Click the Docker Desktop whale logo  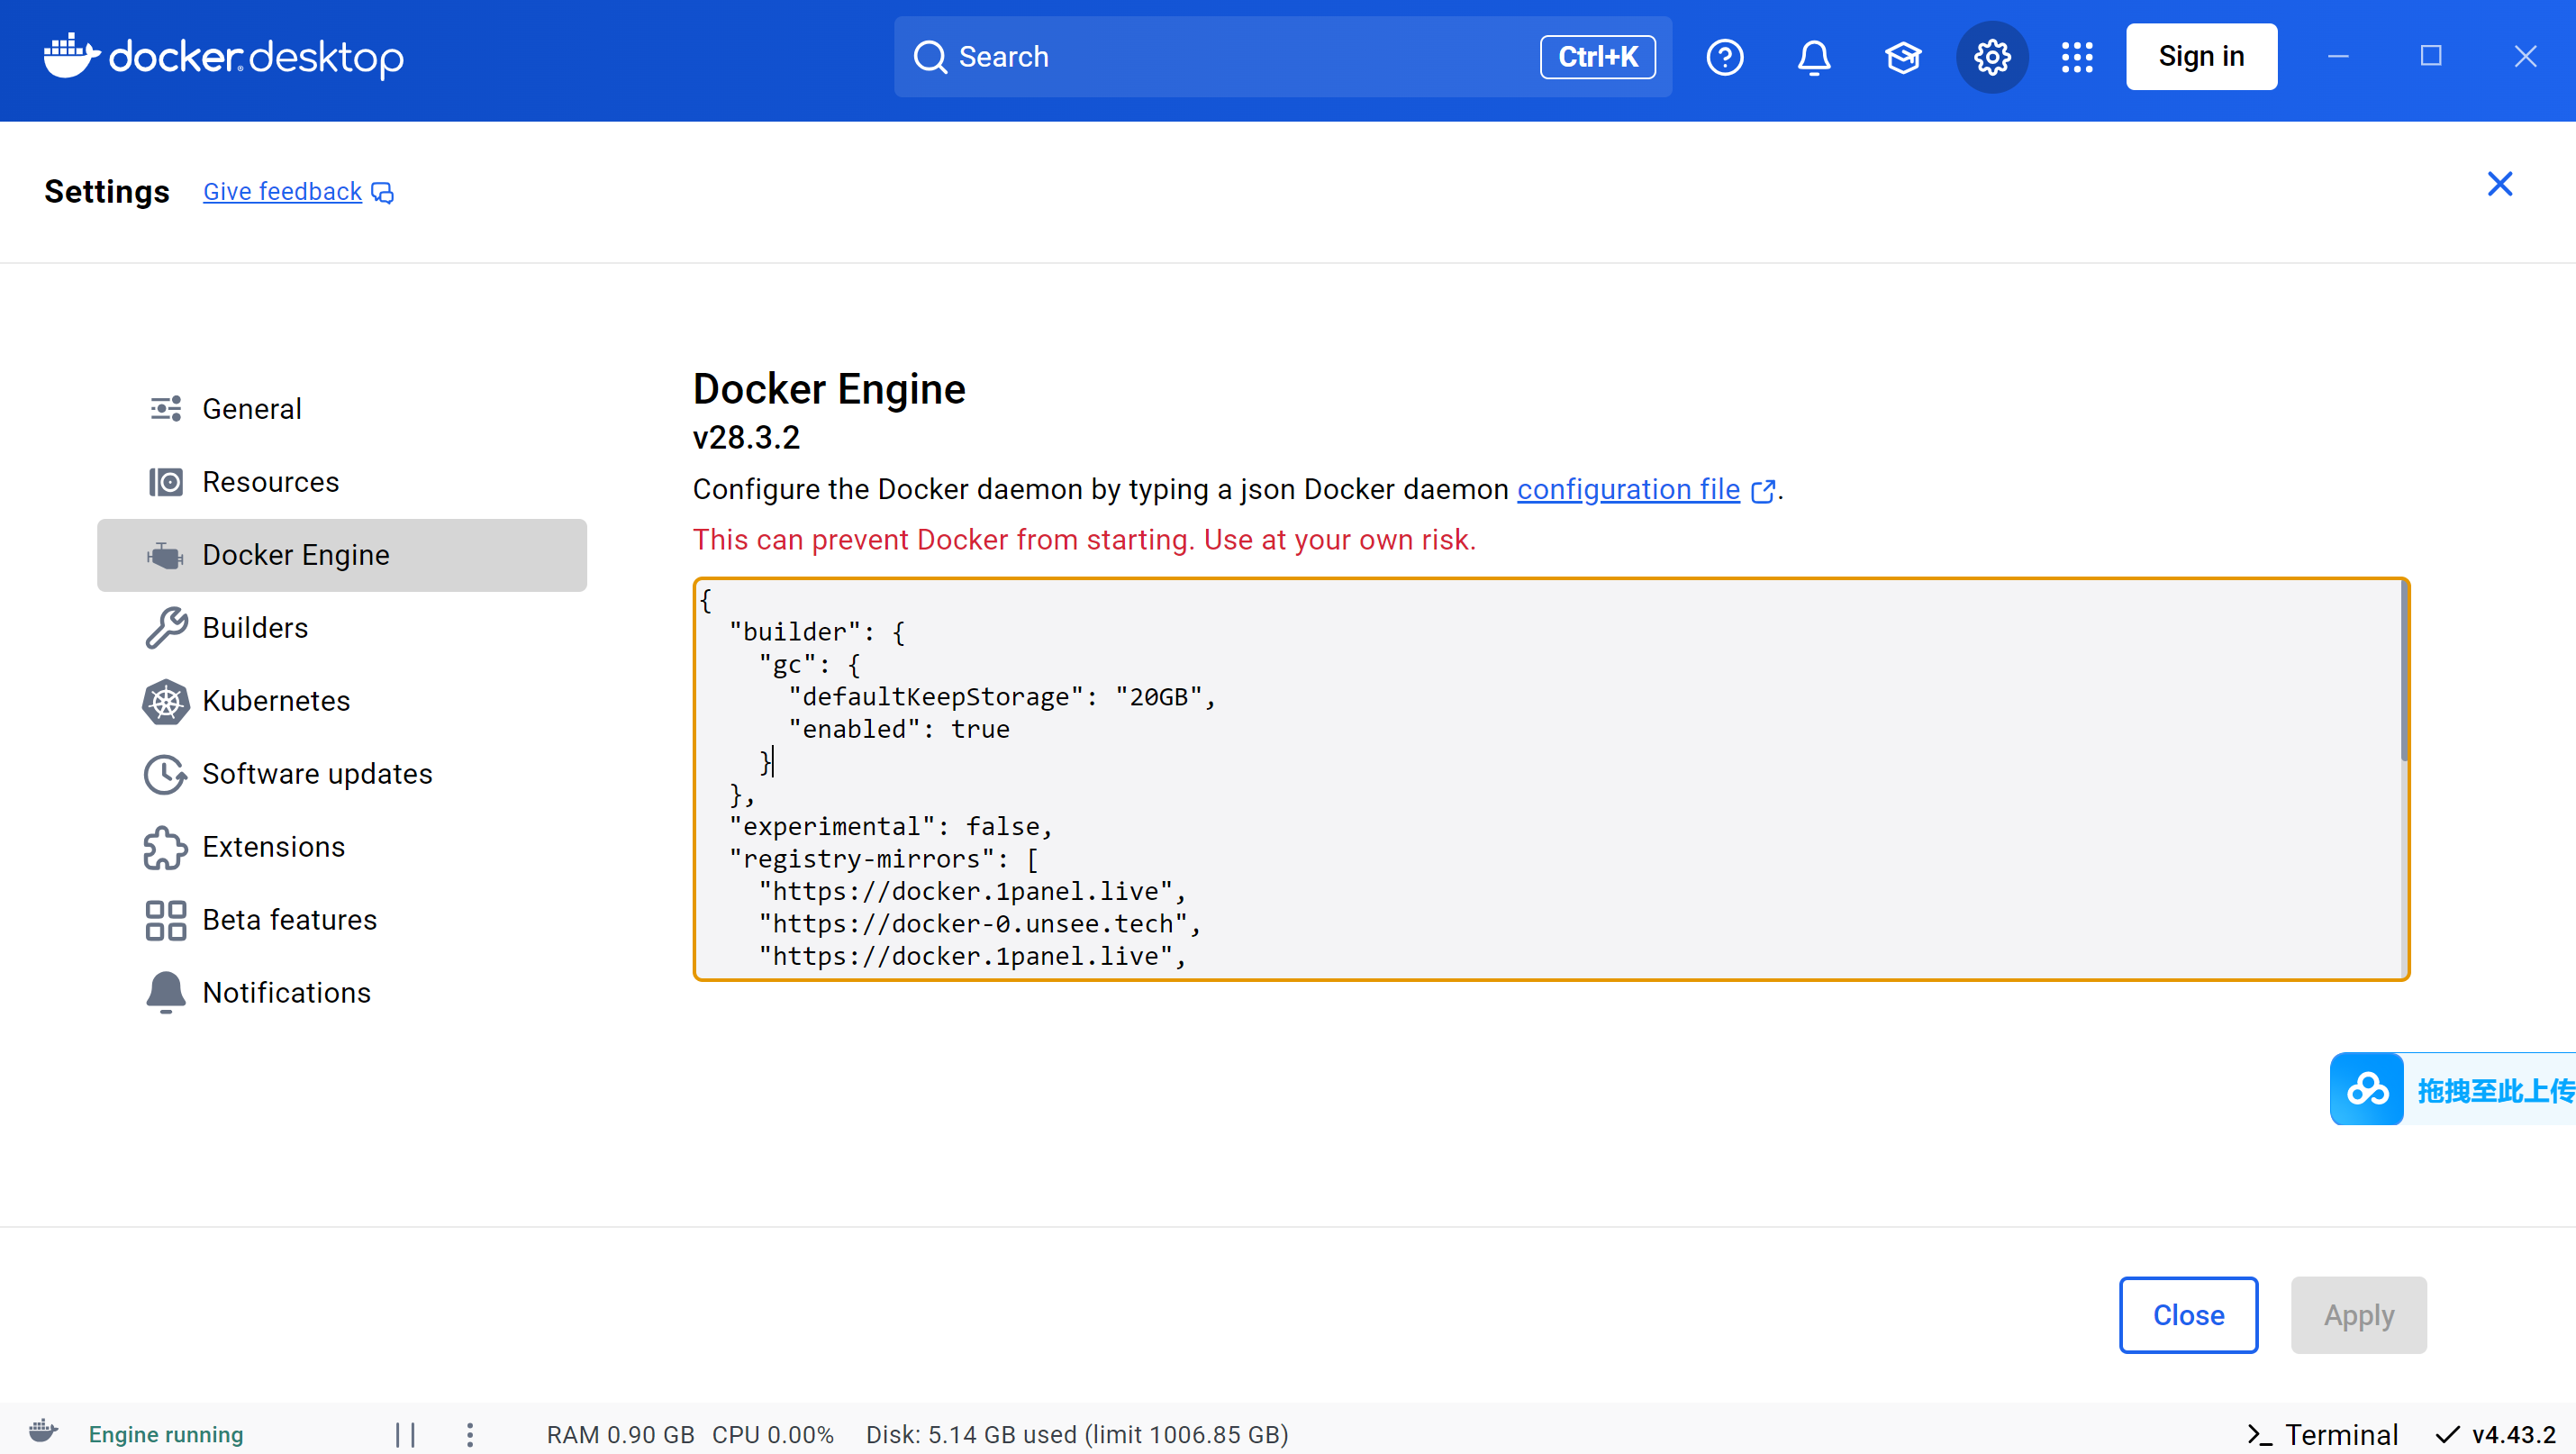(x=71, y=55)
